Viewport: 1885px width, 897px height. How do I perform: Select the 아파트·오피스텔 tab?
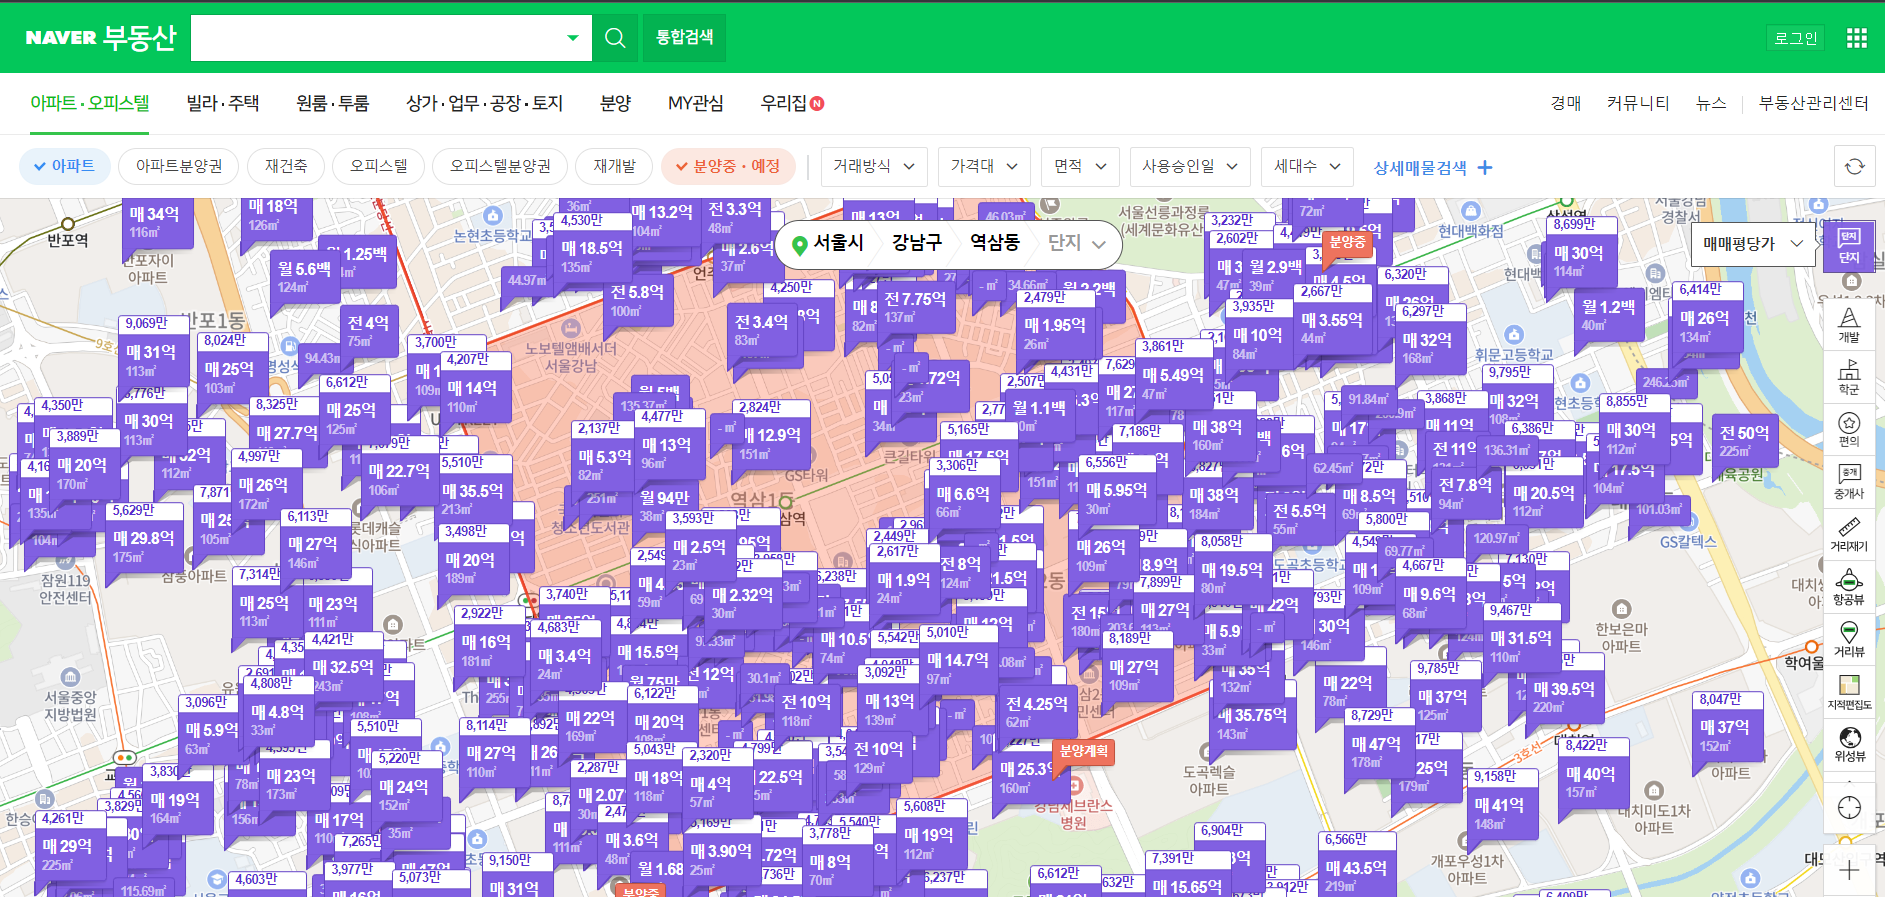pyautogui.click(x=90, y=103)
